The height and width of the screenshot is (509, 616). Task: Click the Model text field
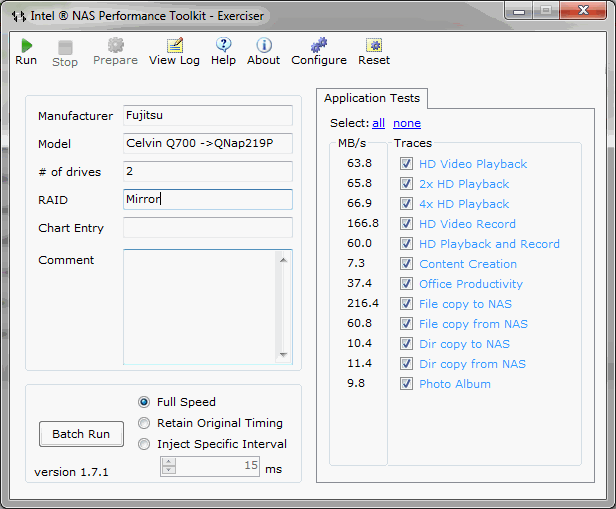[x=208, y=143]
